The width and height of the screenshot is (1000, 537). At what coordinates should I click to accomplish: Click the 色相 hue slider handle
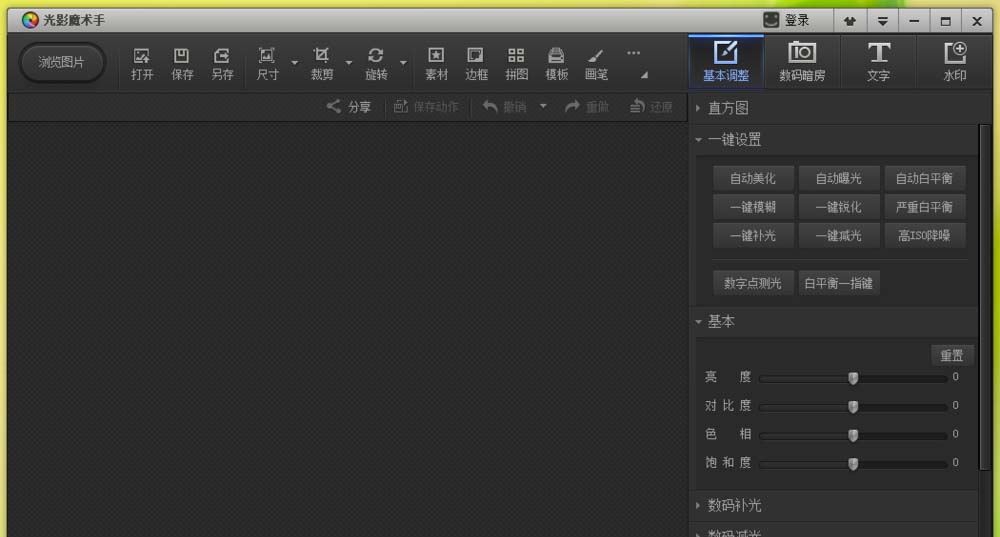pos(853,435)
